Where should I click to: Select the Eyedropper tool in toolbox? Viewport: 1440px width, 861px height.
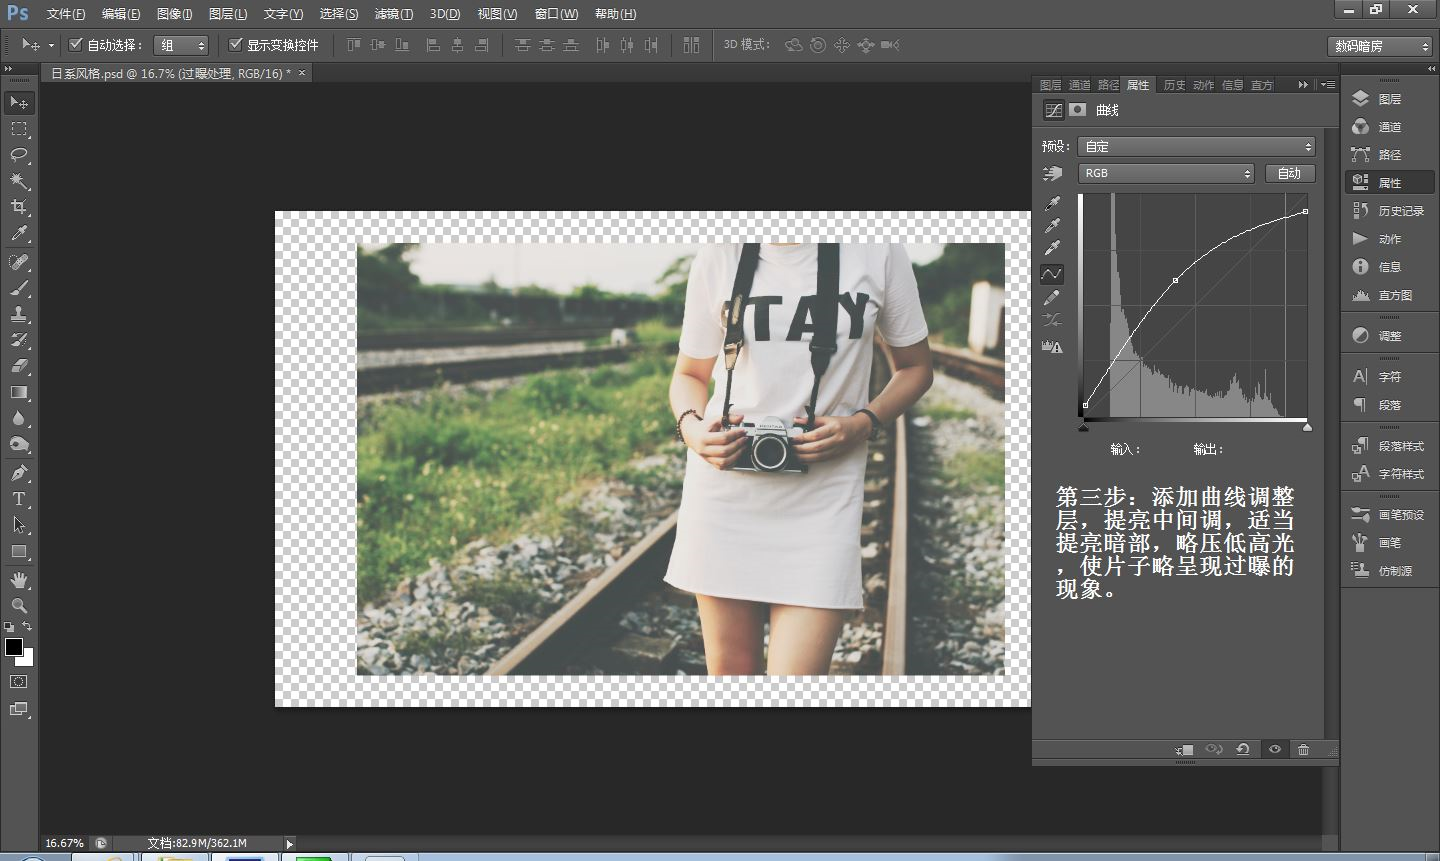19,233
